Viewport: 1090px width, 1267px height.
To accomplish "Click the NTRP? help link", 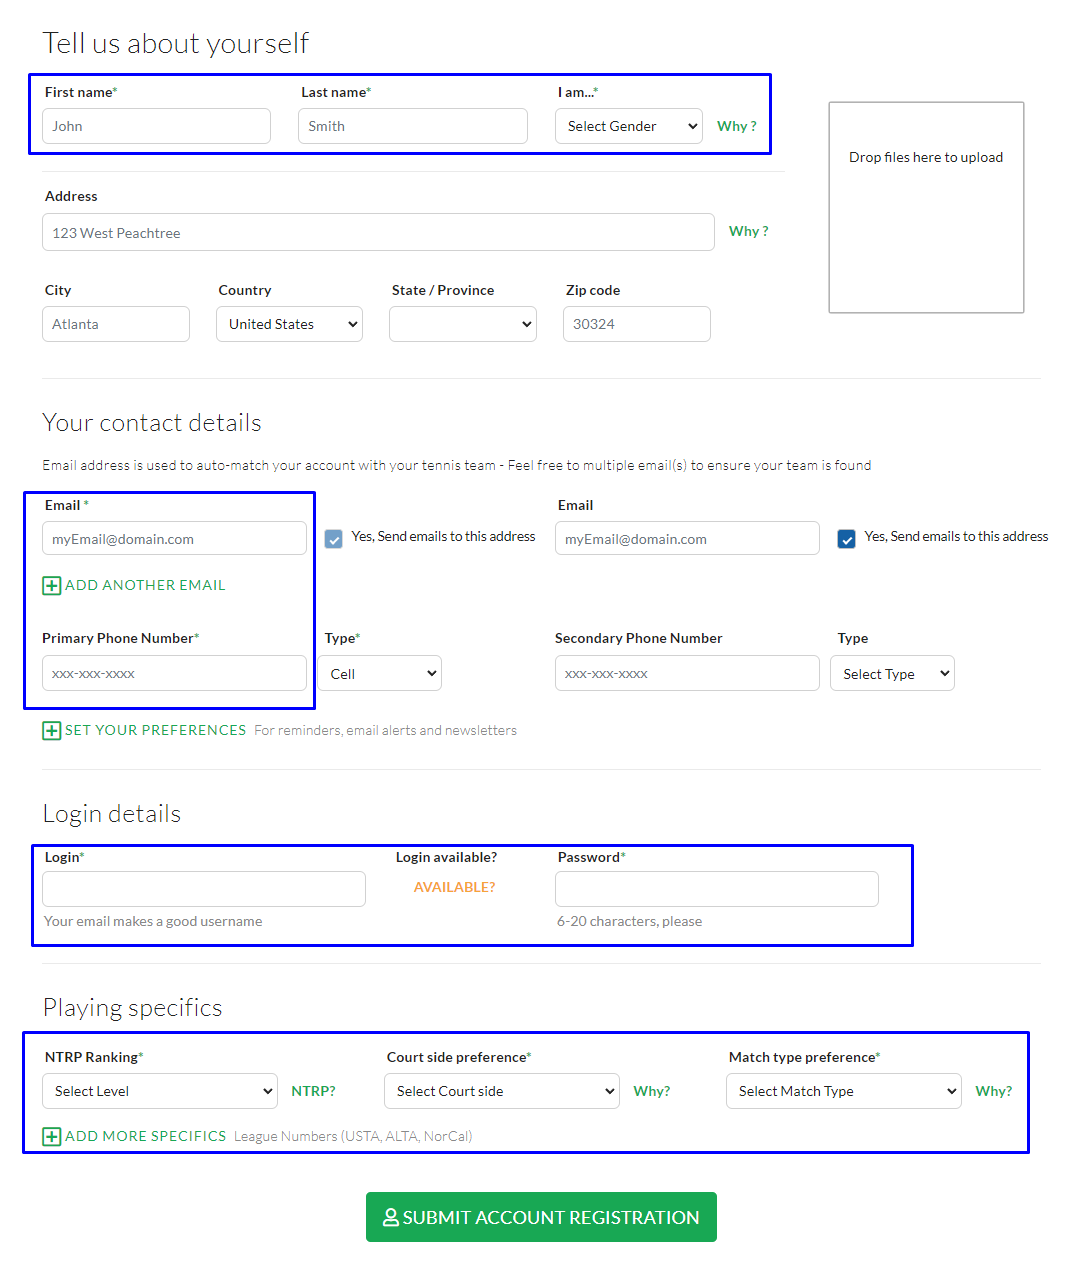I will 313,1091.
